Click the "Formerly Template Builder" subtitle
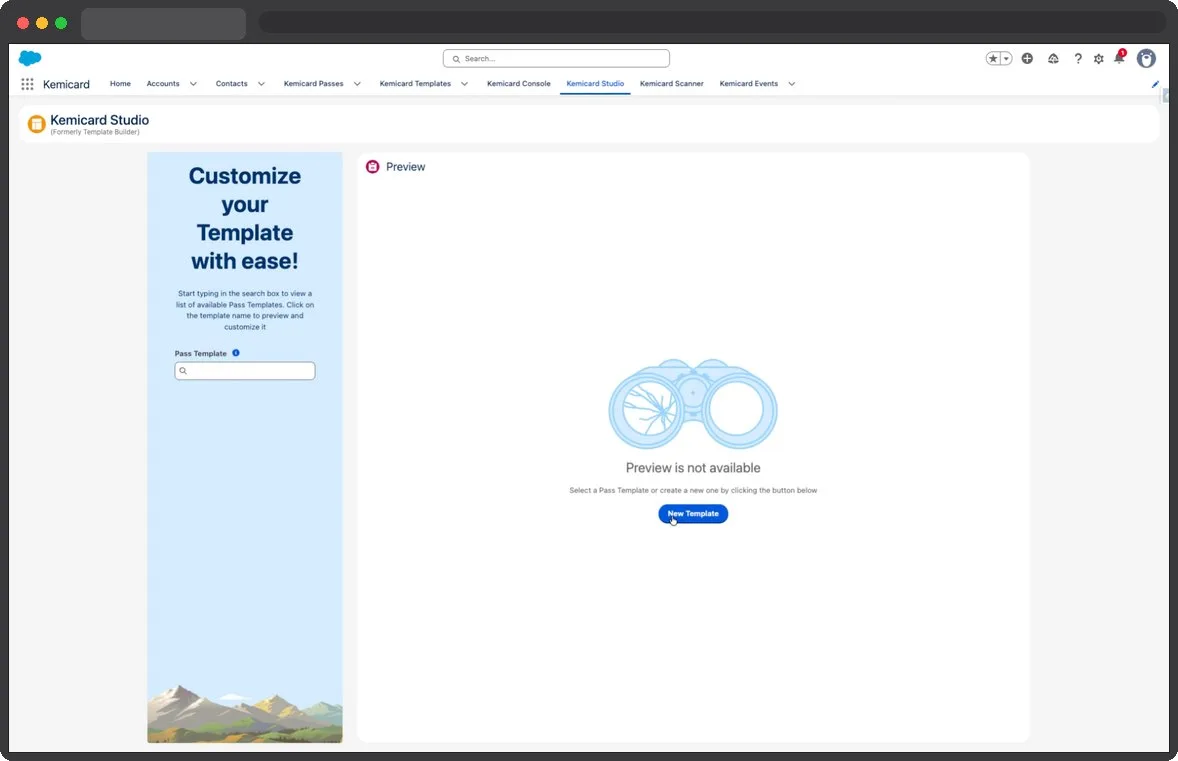The height and width of the screenshot is (761, 1178). [95, 132]
